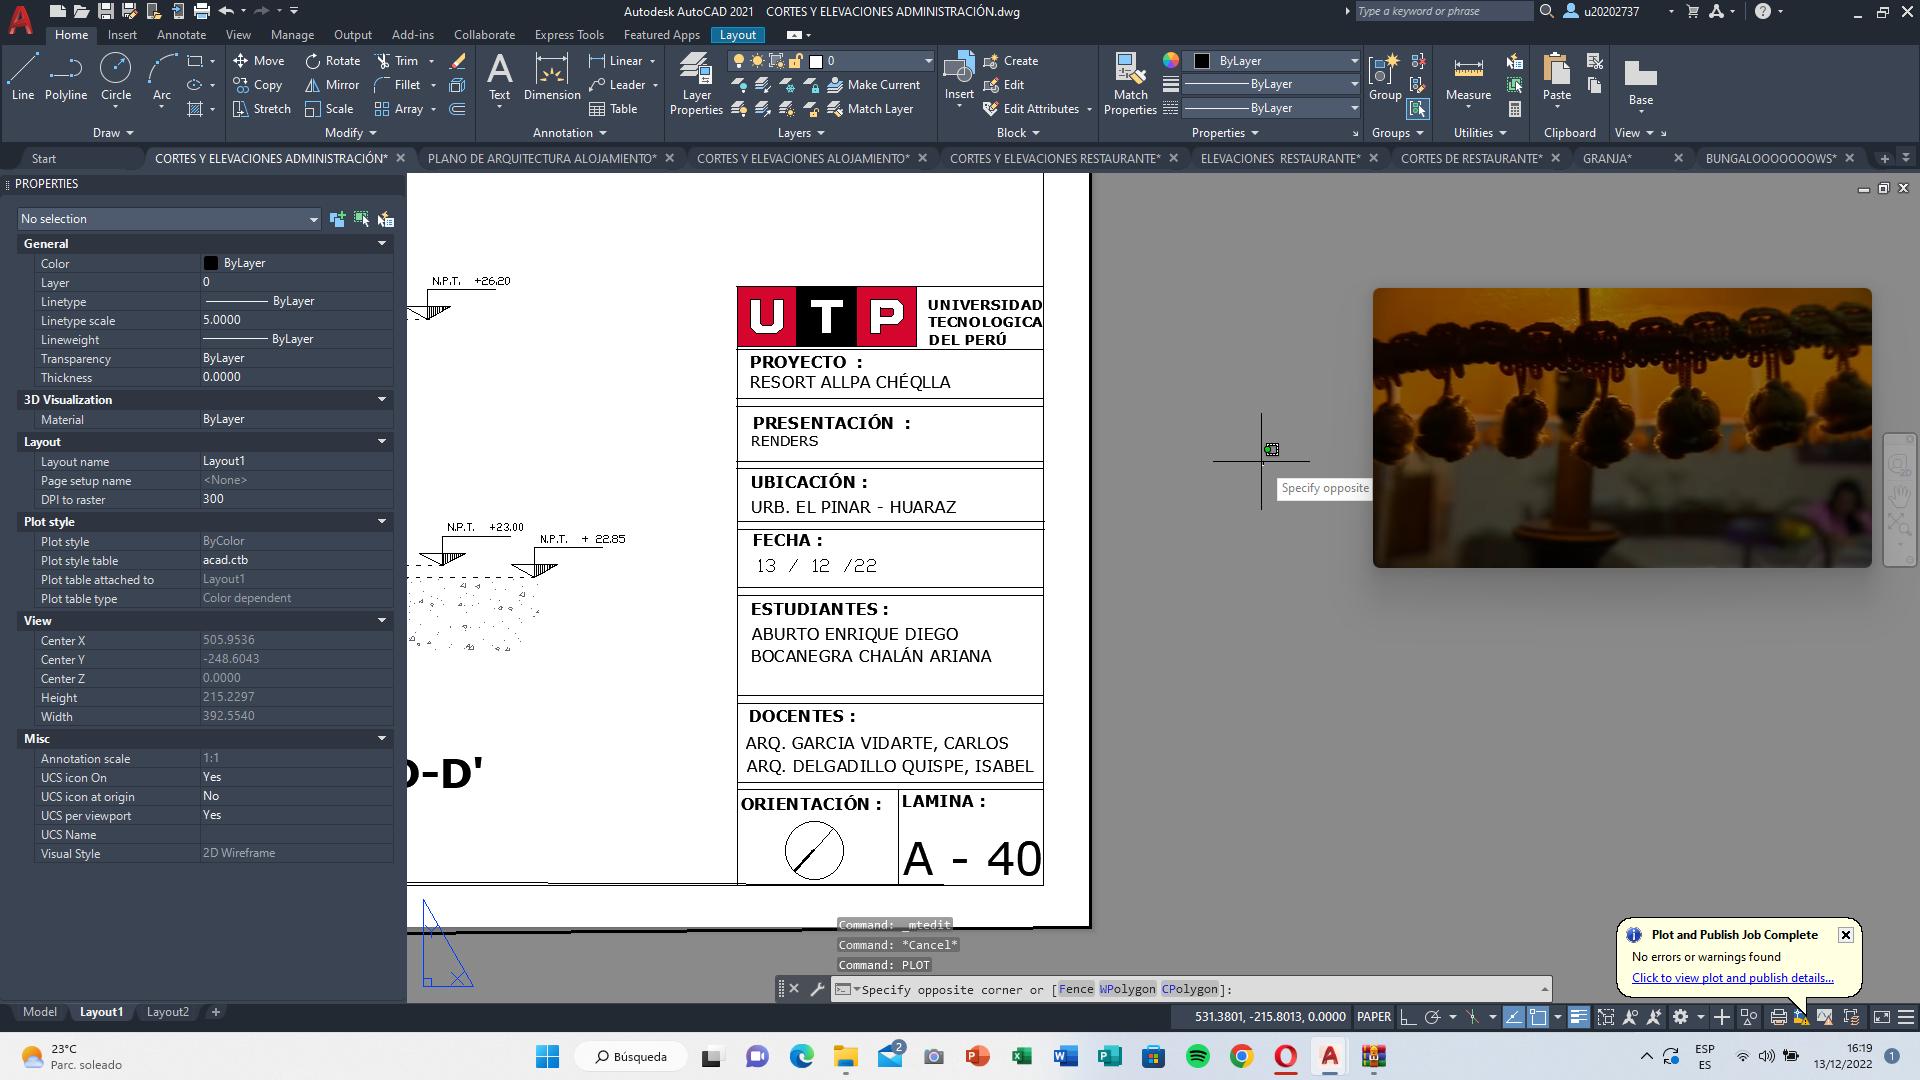Collapse the Plot style section

pyautogui.click(x=381, y=521)
